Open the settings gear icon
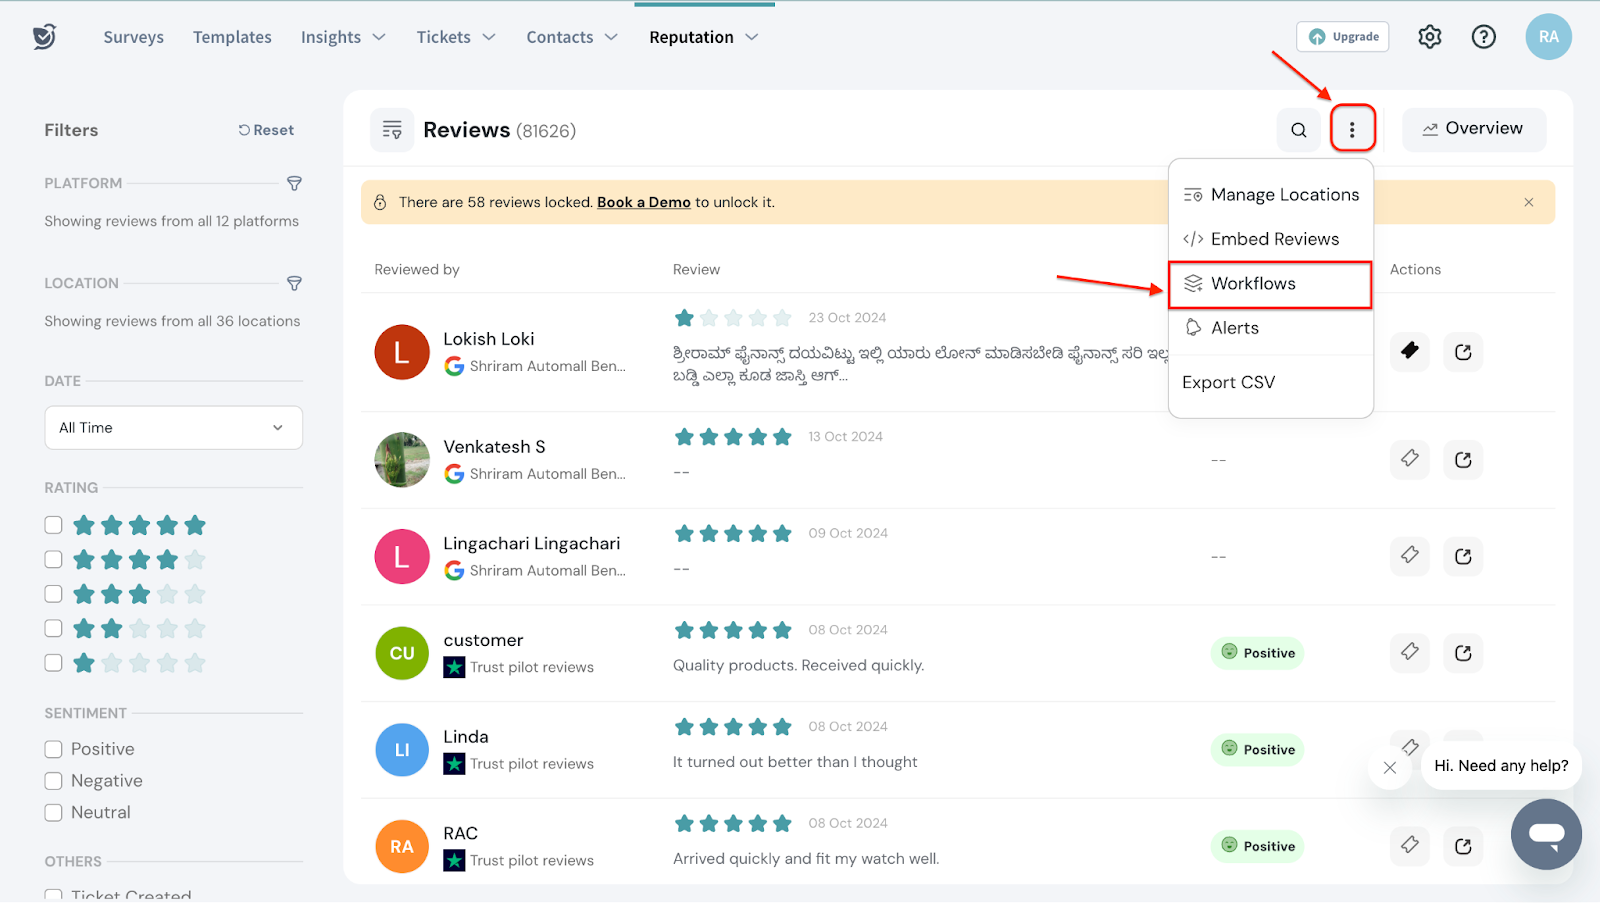Viewport: 1600px width, 903px height. [x=1429, y=37]
